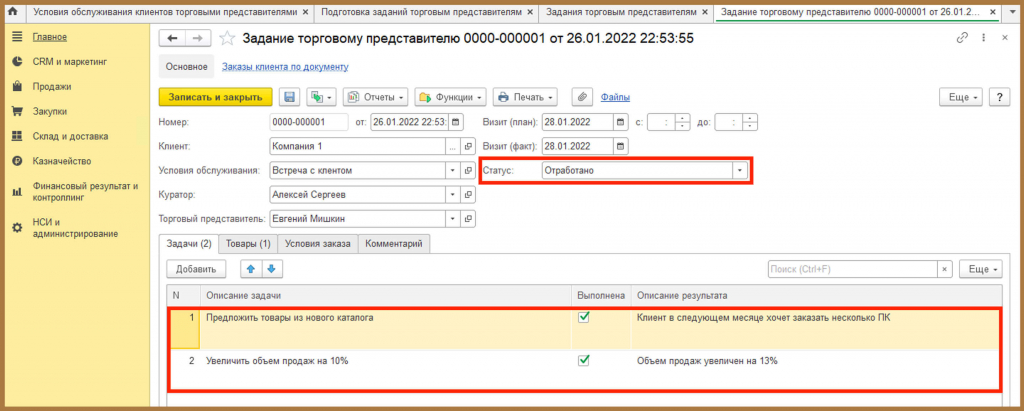Toggle Выполнена for Предложить товары из нового каталога

click(x=584, y=318)
